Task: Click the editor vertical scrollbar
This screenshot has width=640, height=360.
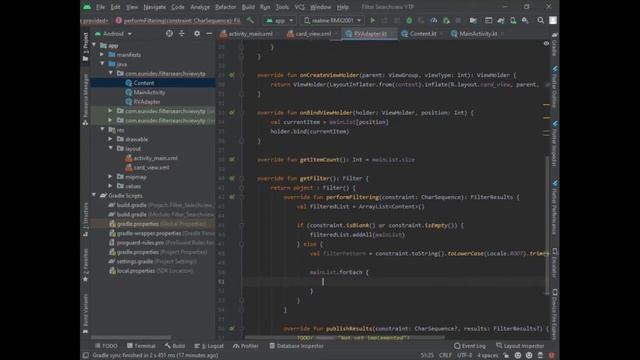Action: [547, 224]
